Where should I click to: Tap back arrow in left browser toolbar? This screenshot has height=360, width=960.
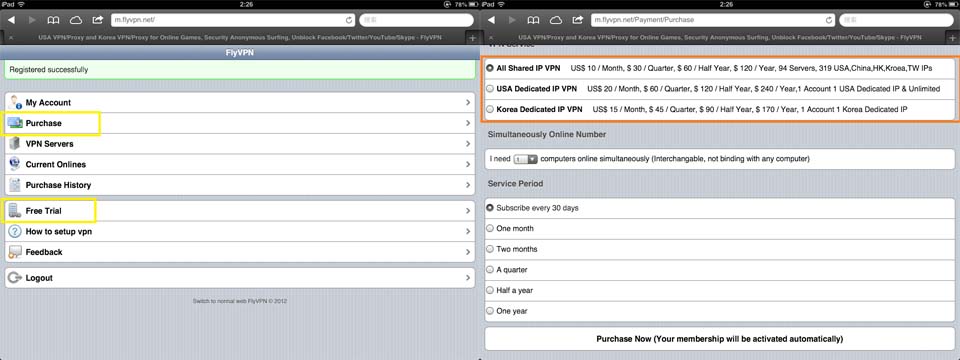12,20
